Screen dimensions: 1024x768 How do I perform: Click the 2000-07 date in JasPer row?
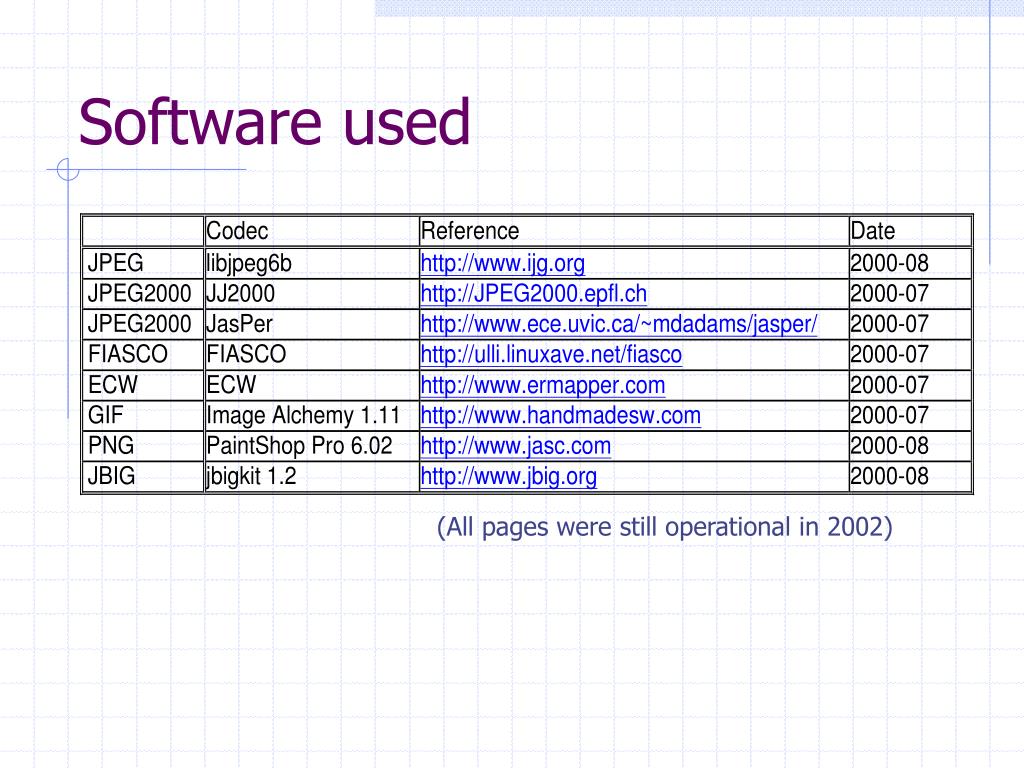click(x=889, y=324)
